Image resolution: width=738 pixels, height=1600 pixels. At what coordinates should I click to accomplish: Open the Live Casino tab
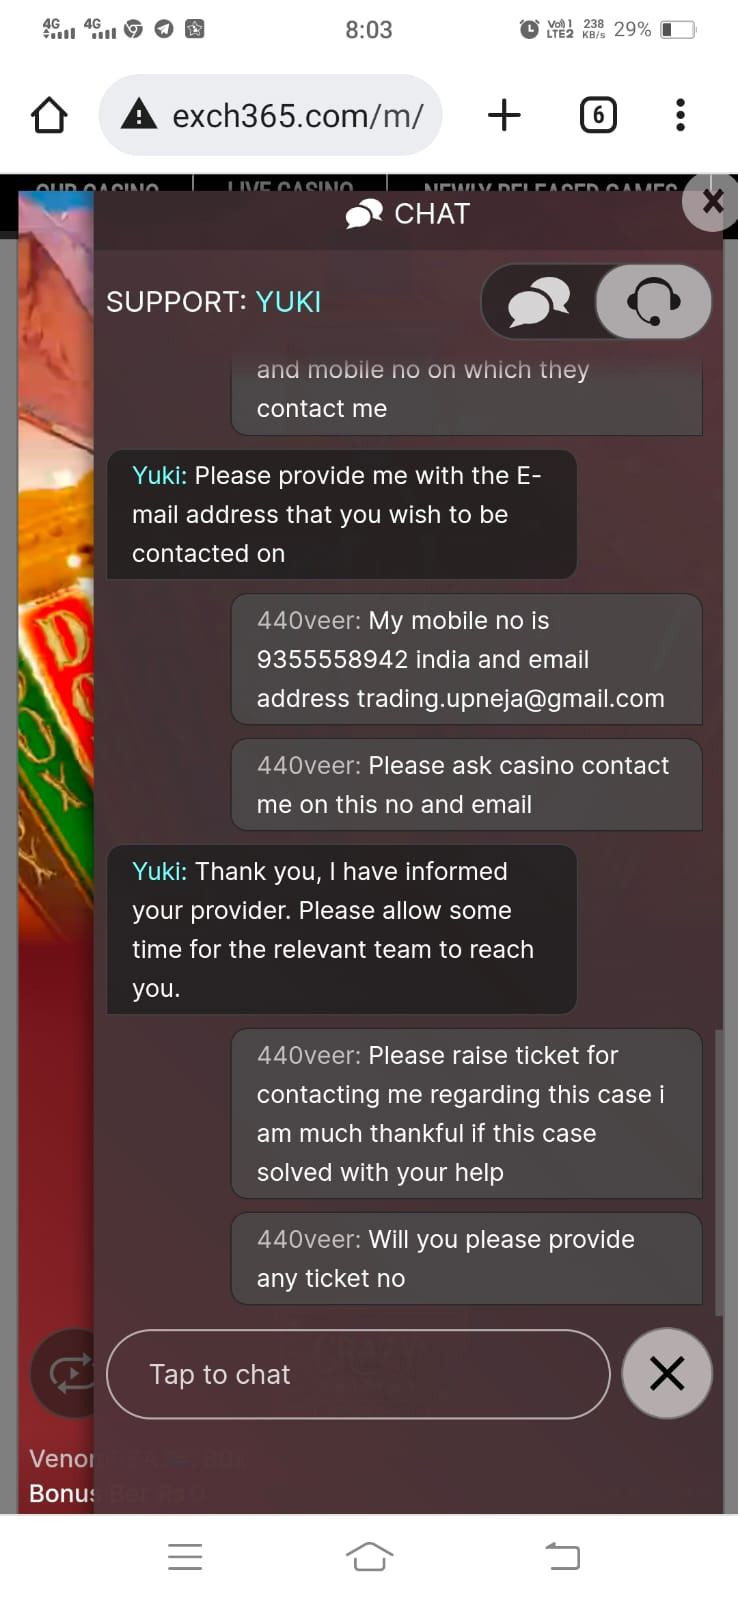290,185
